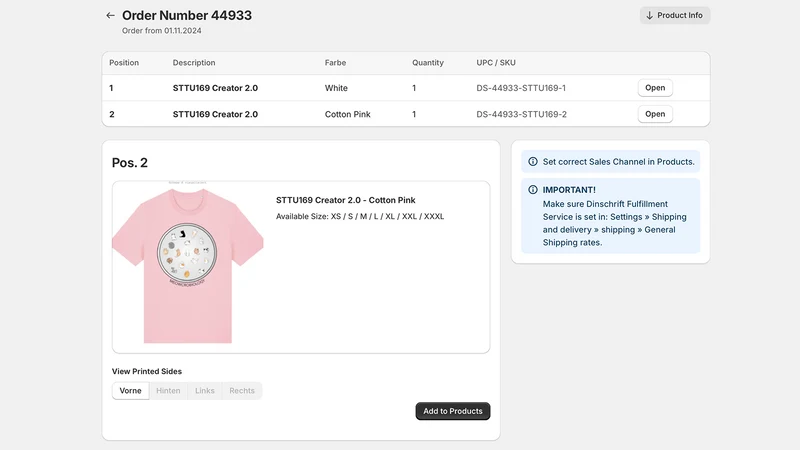Click info icon next to Sales Channel notice
The width and height of the screenshot is (800, 450).
(533, 161)
